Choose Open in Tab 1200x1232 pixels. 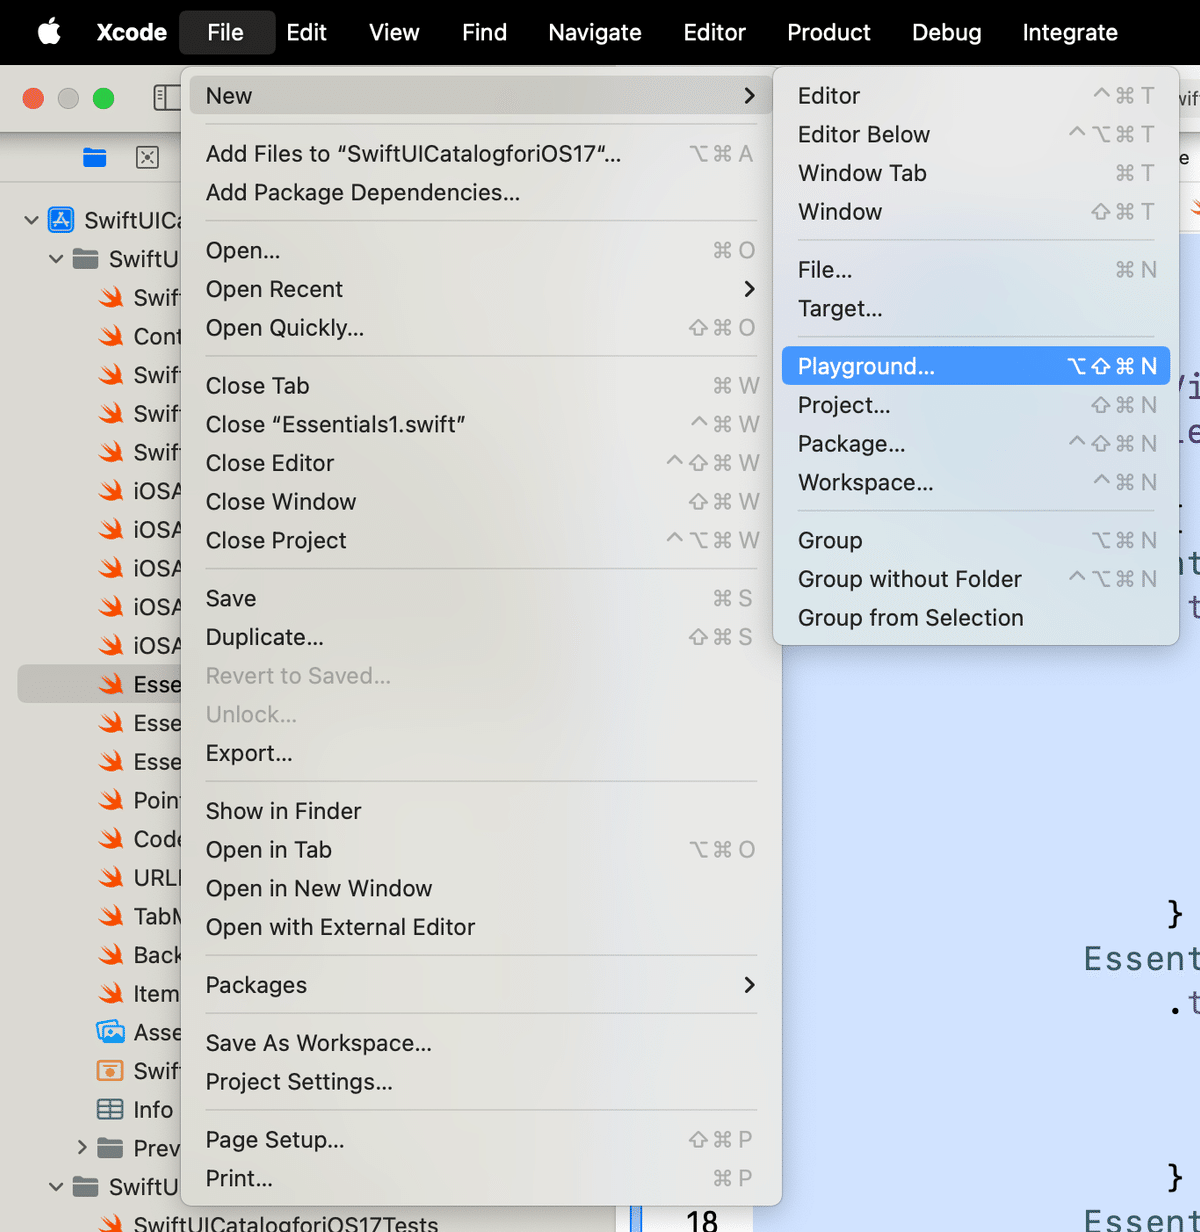click(481, 850)
